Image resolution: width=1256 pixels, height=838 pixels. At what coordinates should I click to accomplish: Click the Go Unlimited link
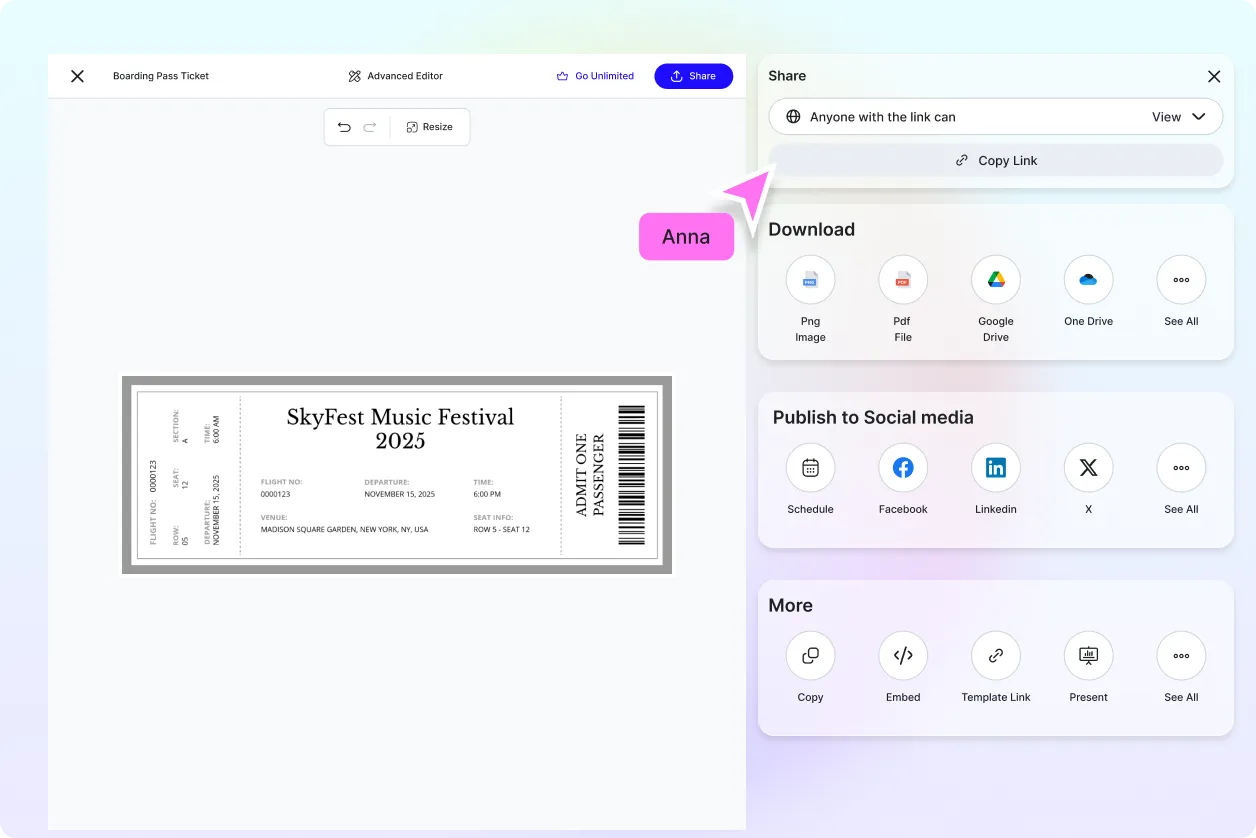pos(596,76)
